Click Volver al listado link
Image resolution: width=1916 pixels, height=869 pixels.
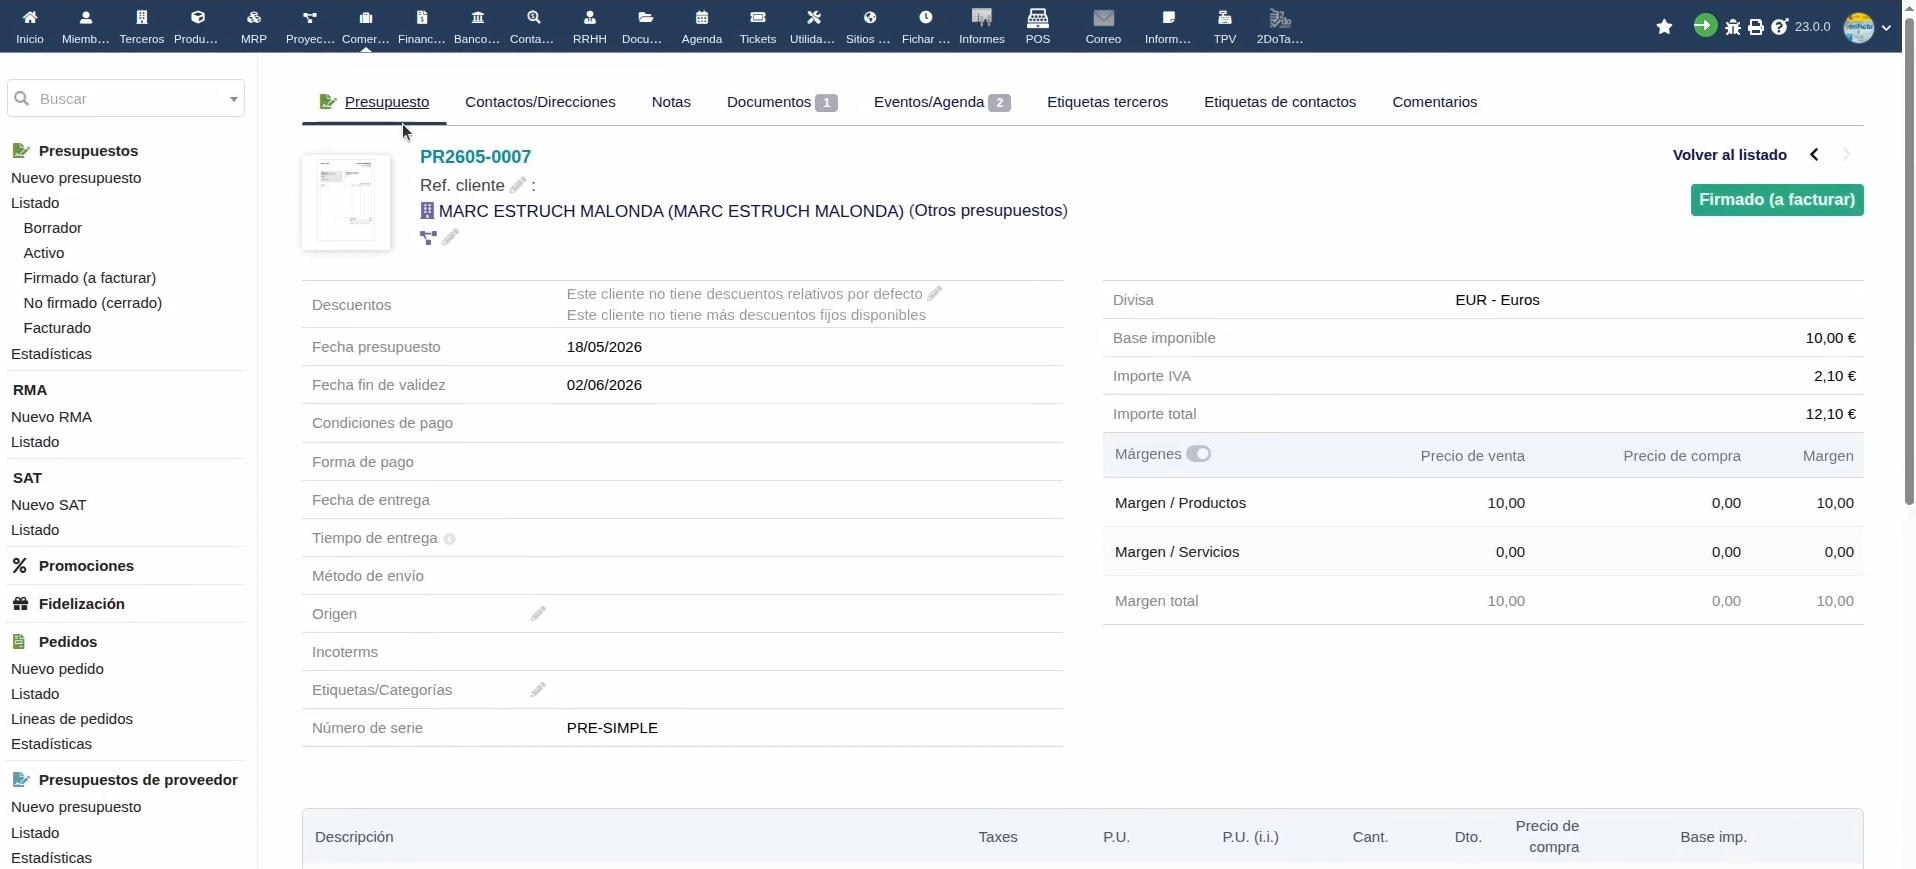tap(1730, 155)
